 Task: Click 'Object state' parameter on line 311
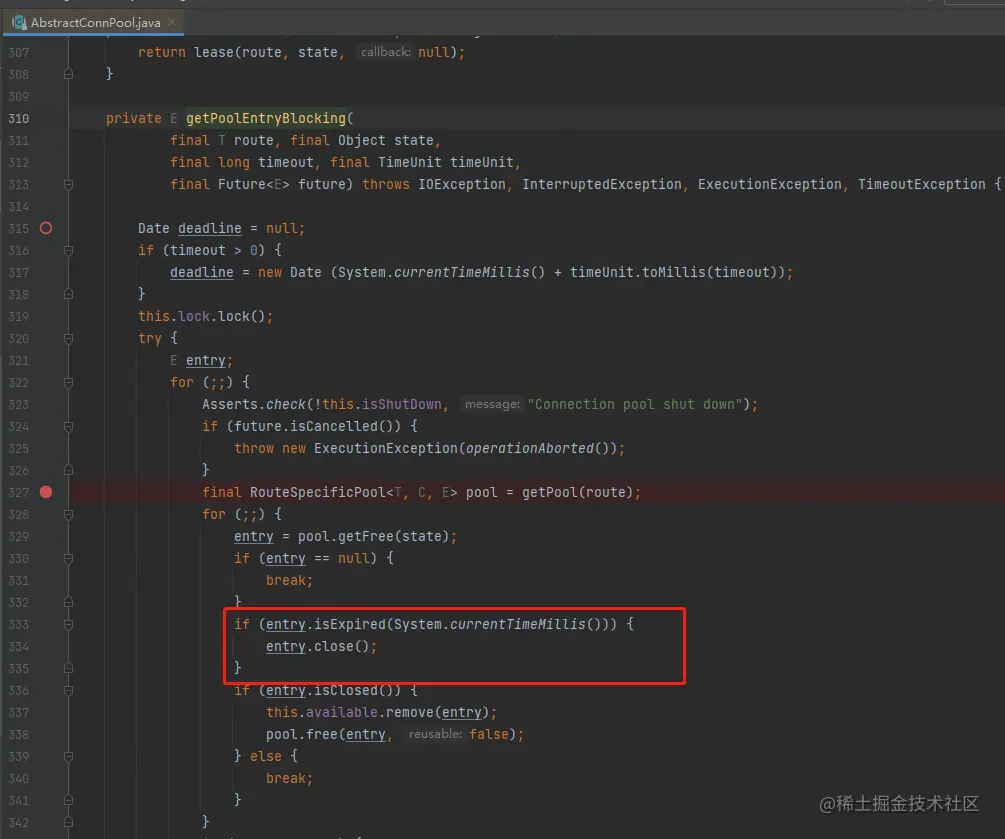(x=385, y=140)
